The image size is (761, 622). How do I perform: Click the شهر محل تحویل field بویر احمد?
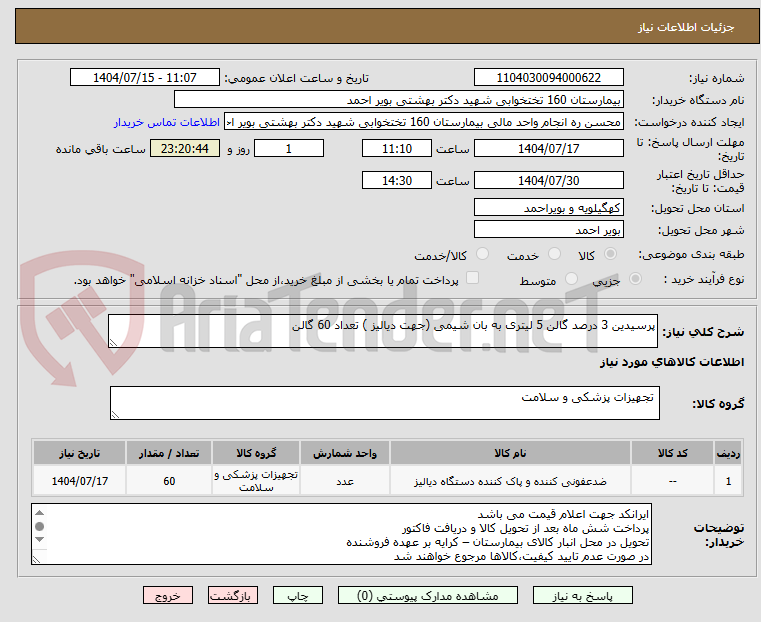coord(548,229)
